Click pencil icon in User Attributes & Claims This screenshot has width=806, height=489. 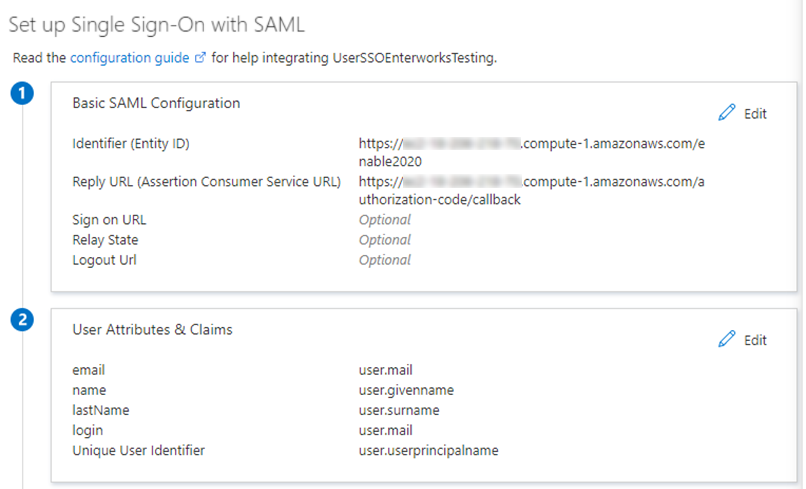tap(727, 340)
